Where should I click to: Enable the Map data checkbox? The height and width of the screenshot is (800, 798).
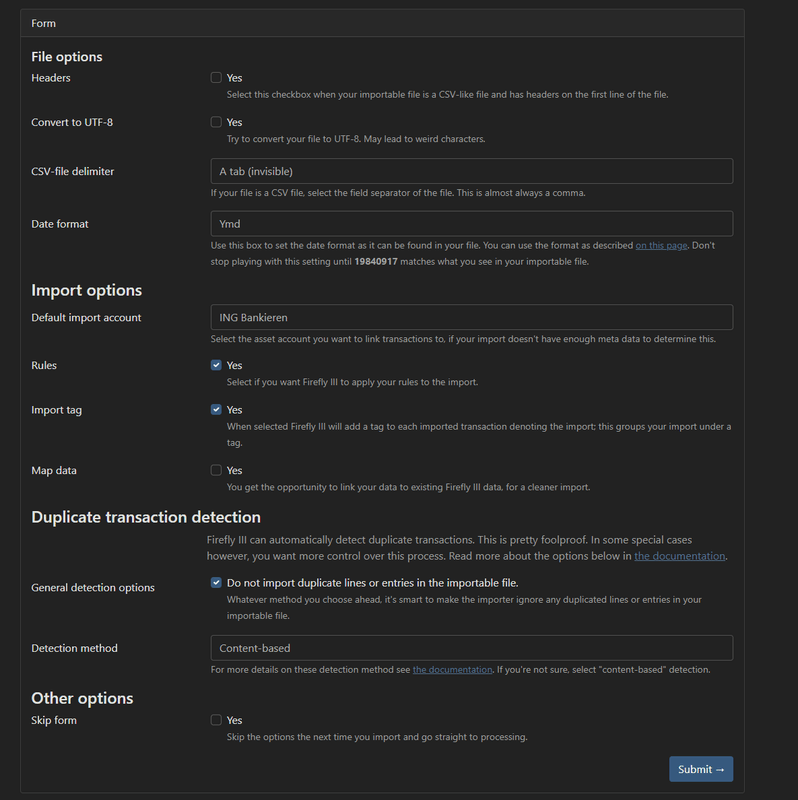click(216, 470)
